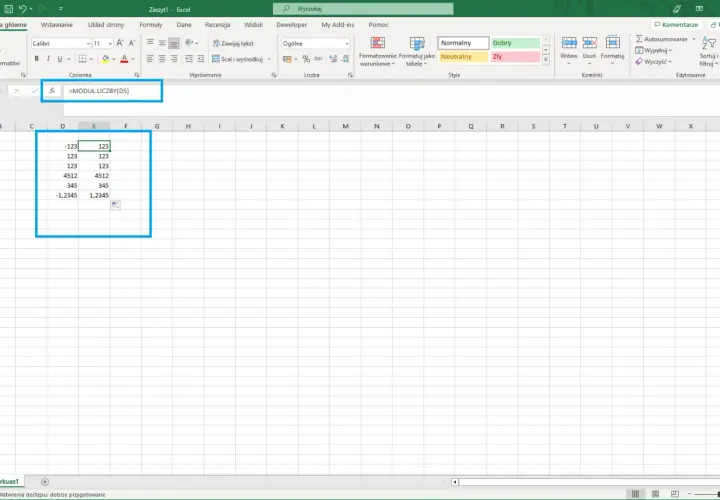720x500 pixels.
Task: Align text to top of cell
Action: [x=150, y=43]
